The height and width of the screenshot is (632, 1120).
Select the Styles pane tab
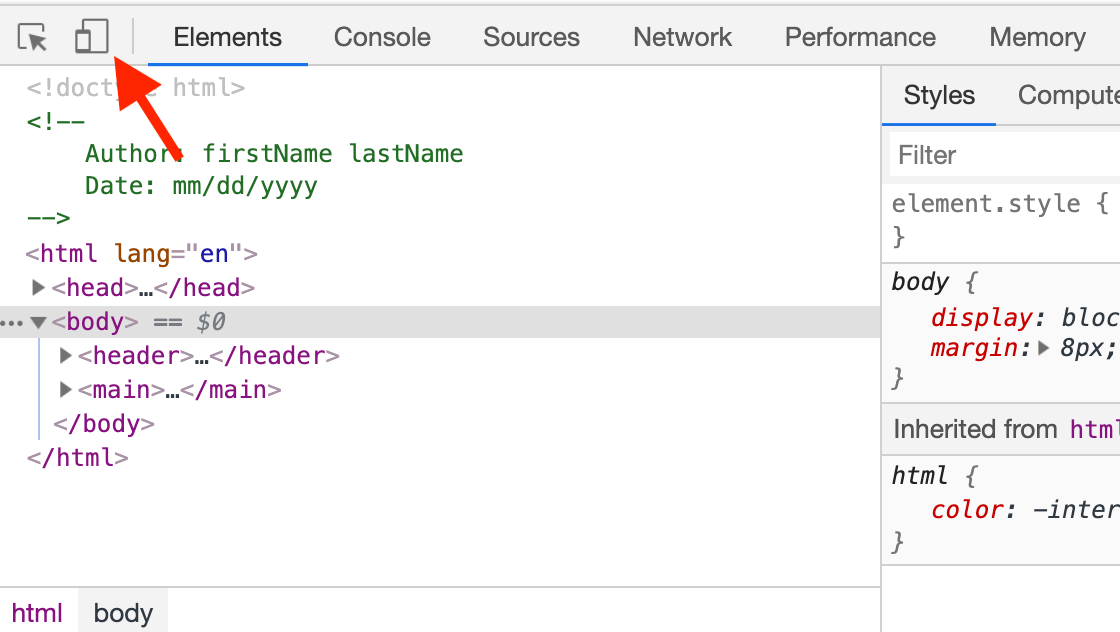[939, 95]
